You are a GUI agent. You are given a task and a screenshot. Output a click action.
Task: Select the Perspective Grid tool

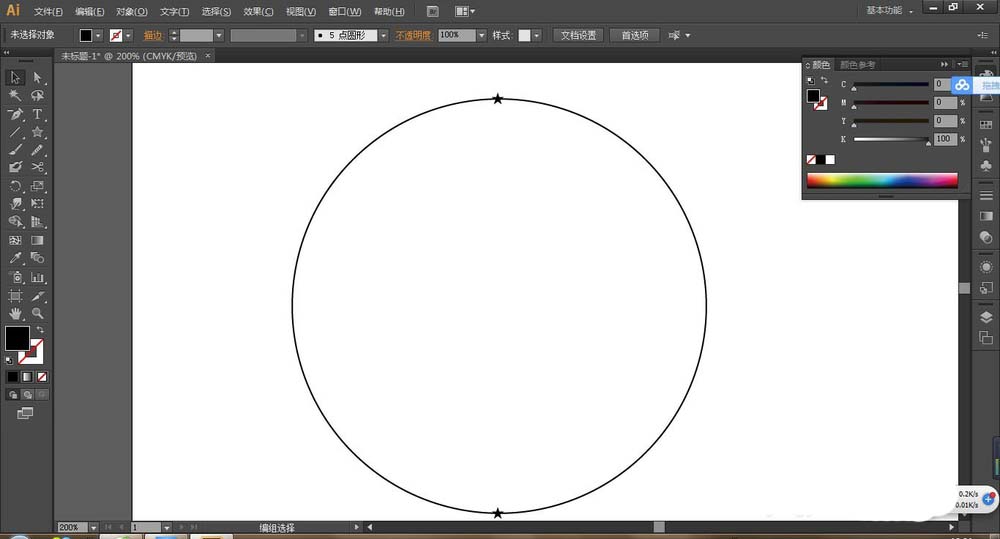(38, 222)
